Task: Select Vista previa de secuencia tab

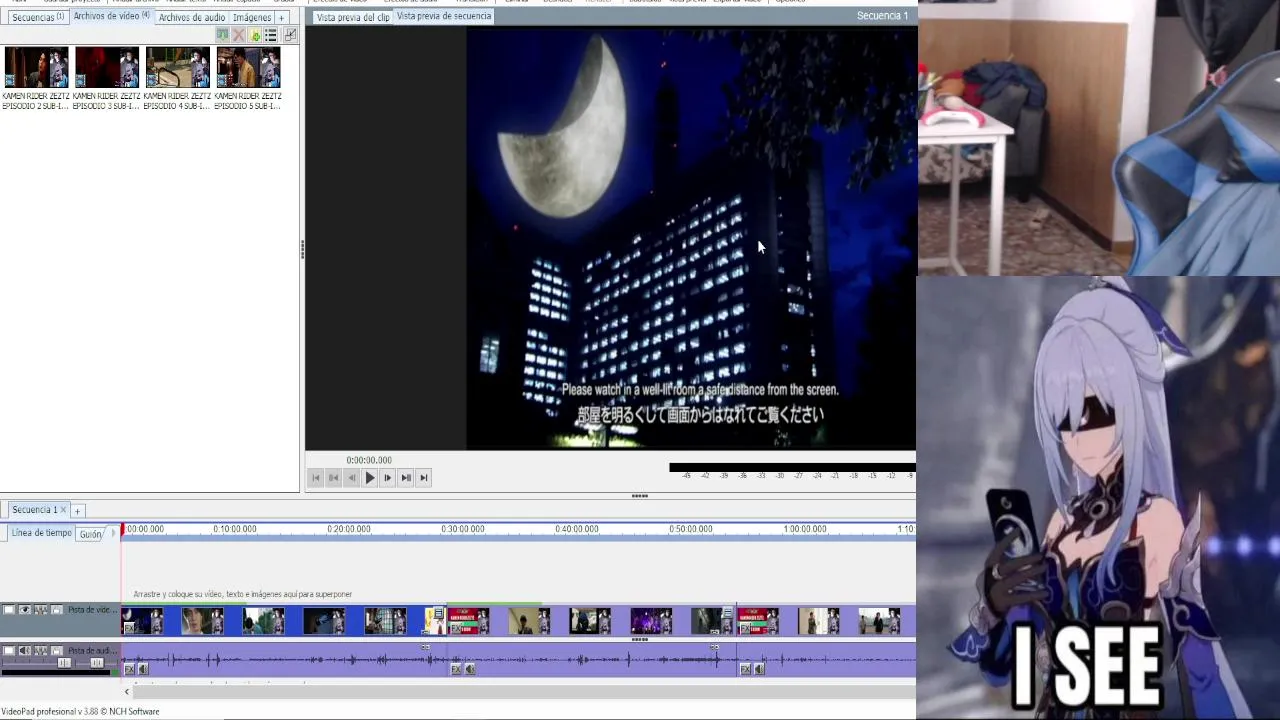Action: [x=444, y=16]
